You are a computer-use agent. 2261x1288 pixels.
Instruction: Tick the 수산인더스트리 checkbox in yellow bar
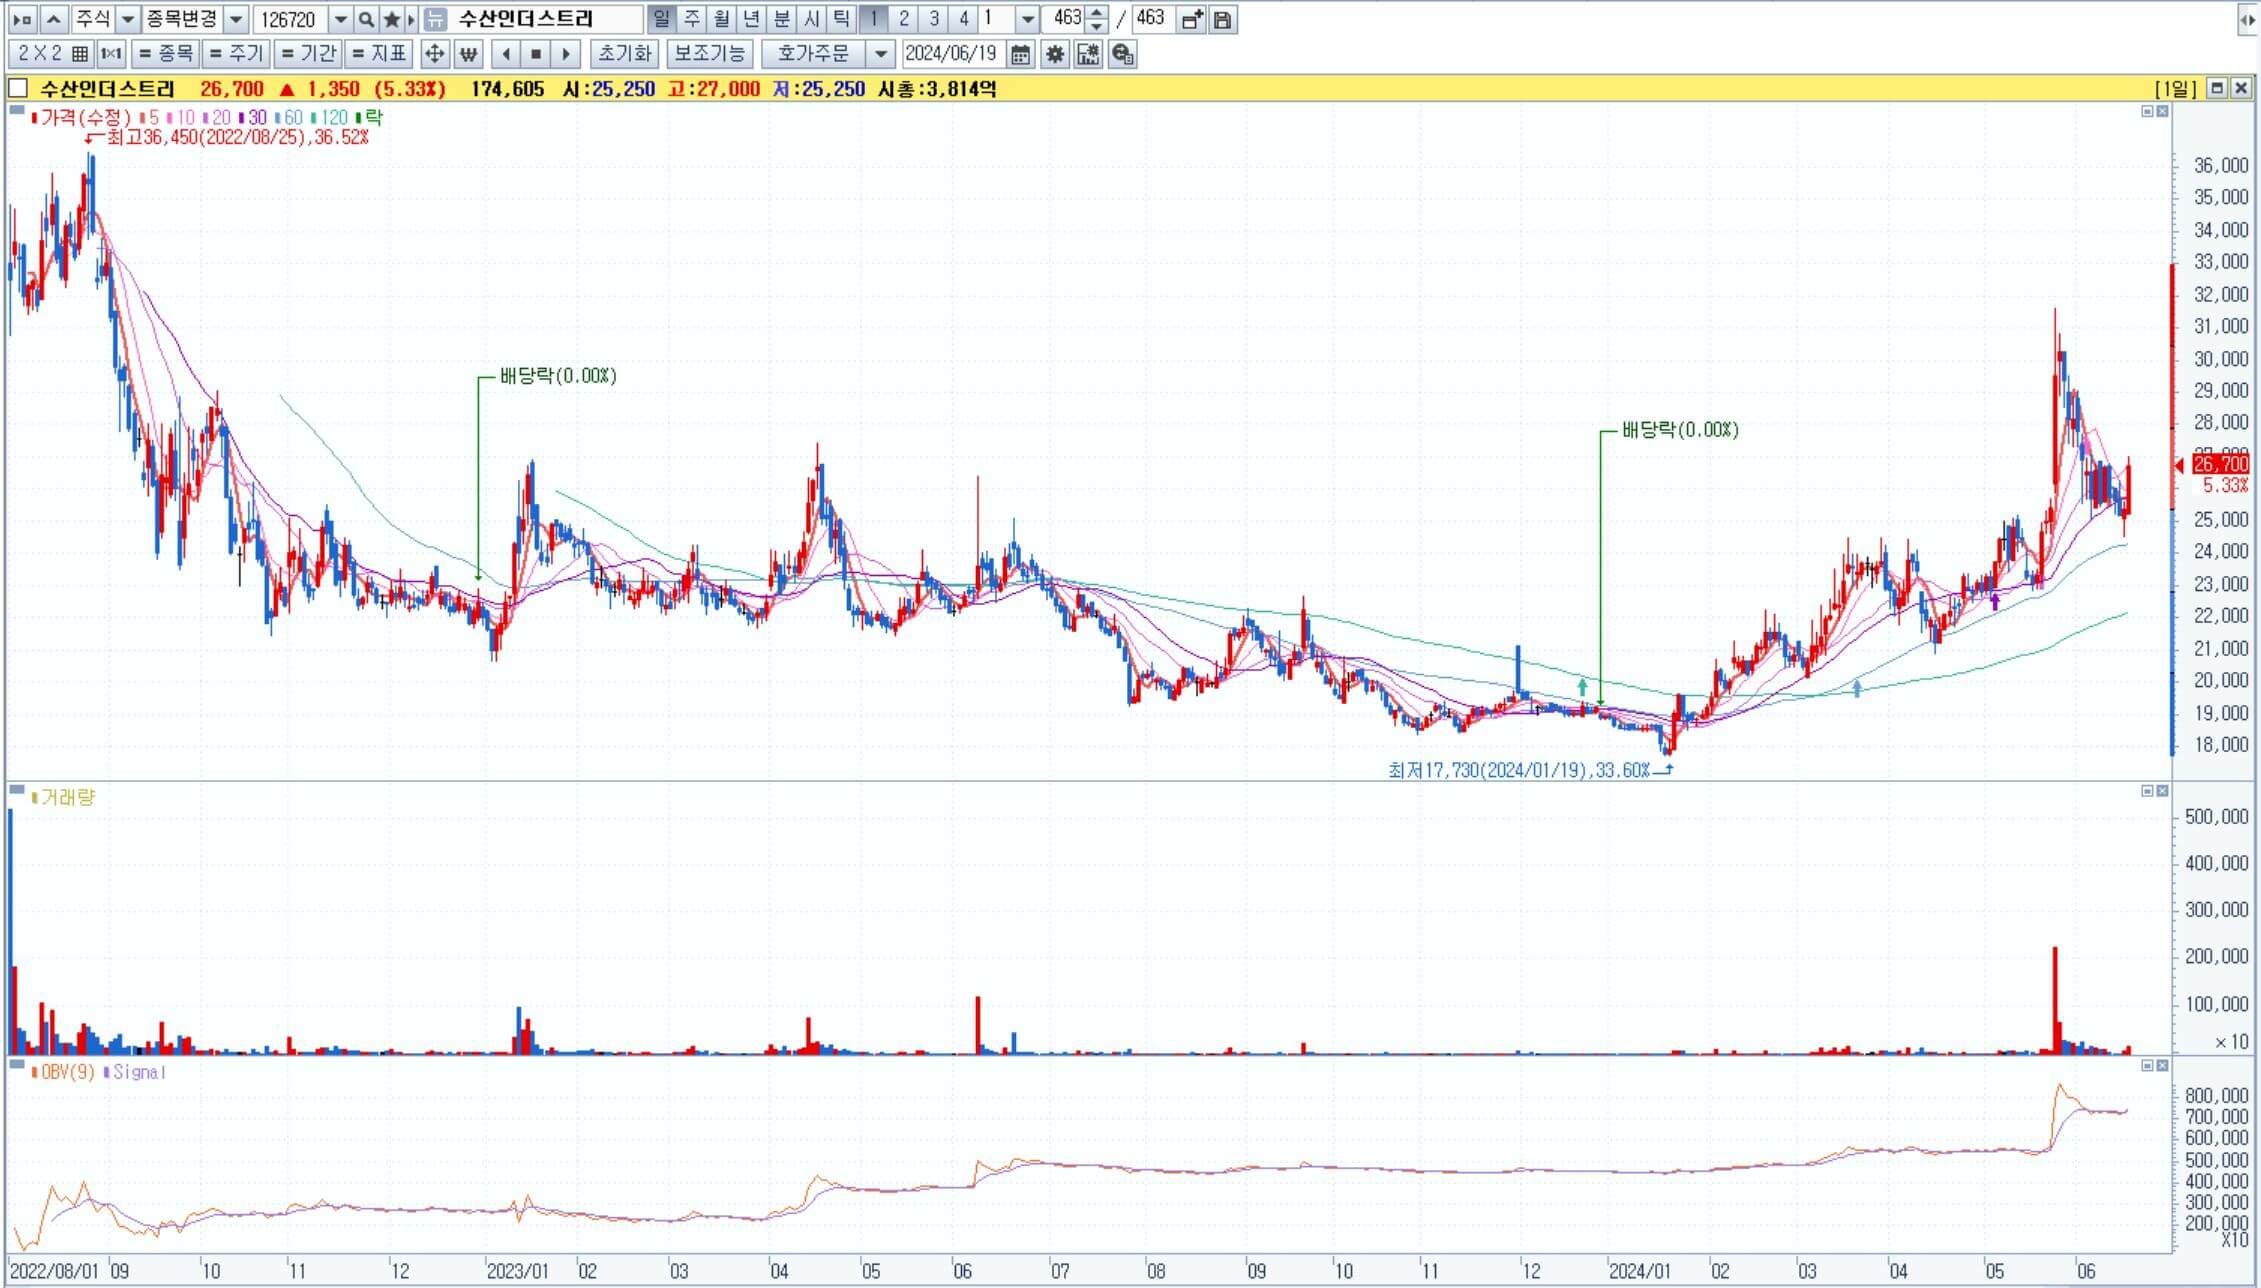pos(18,89)
